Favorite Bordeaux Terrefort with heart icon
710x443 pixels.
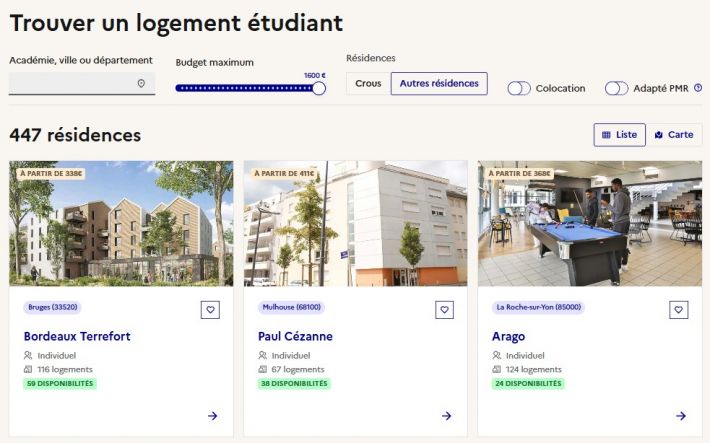point(210,310)
